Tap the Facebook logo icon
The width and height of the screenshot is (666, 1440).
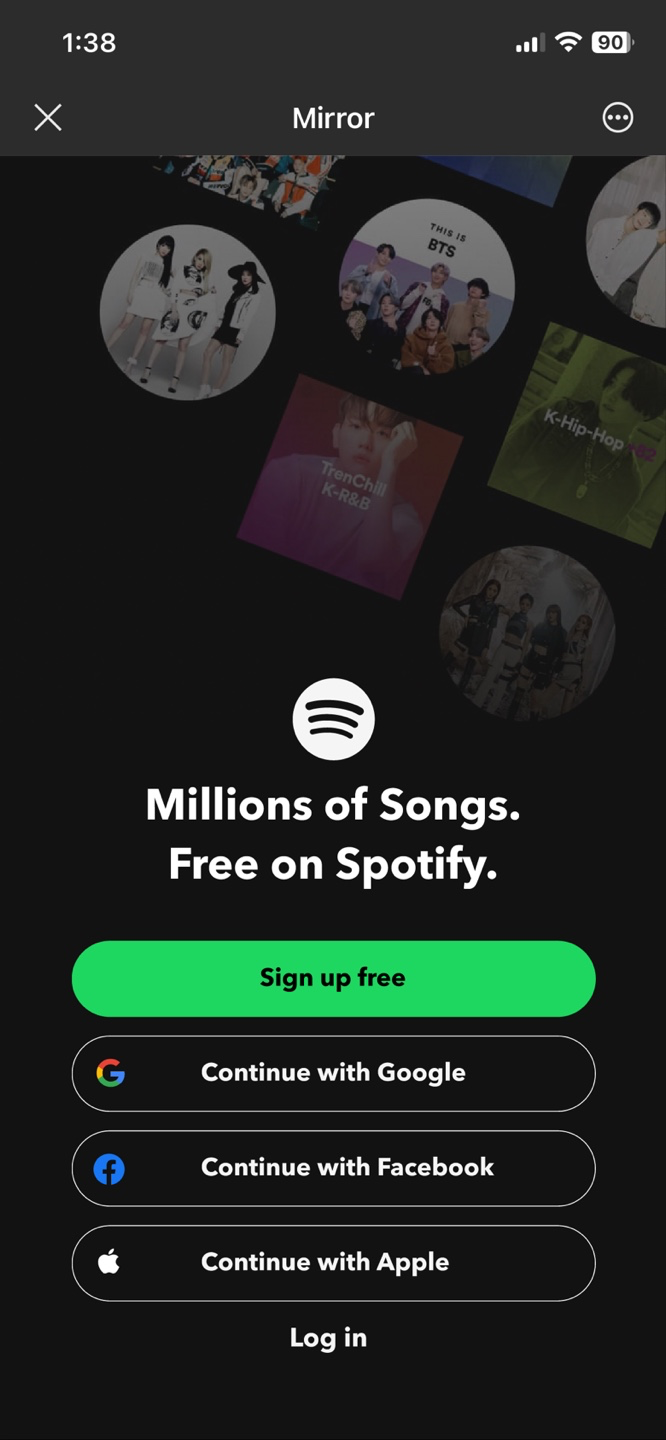[109, 1168]
